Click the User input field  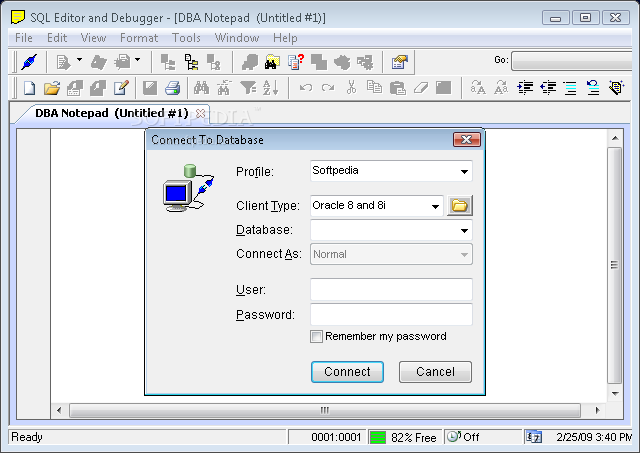(391, 289)
